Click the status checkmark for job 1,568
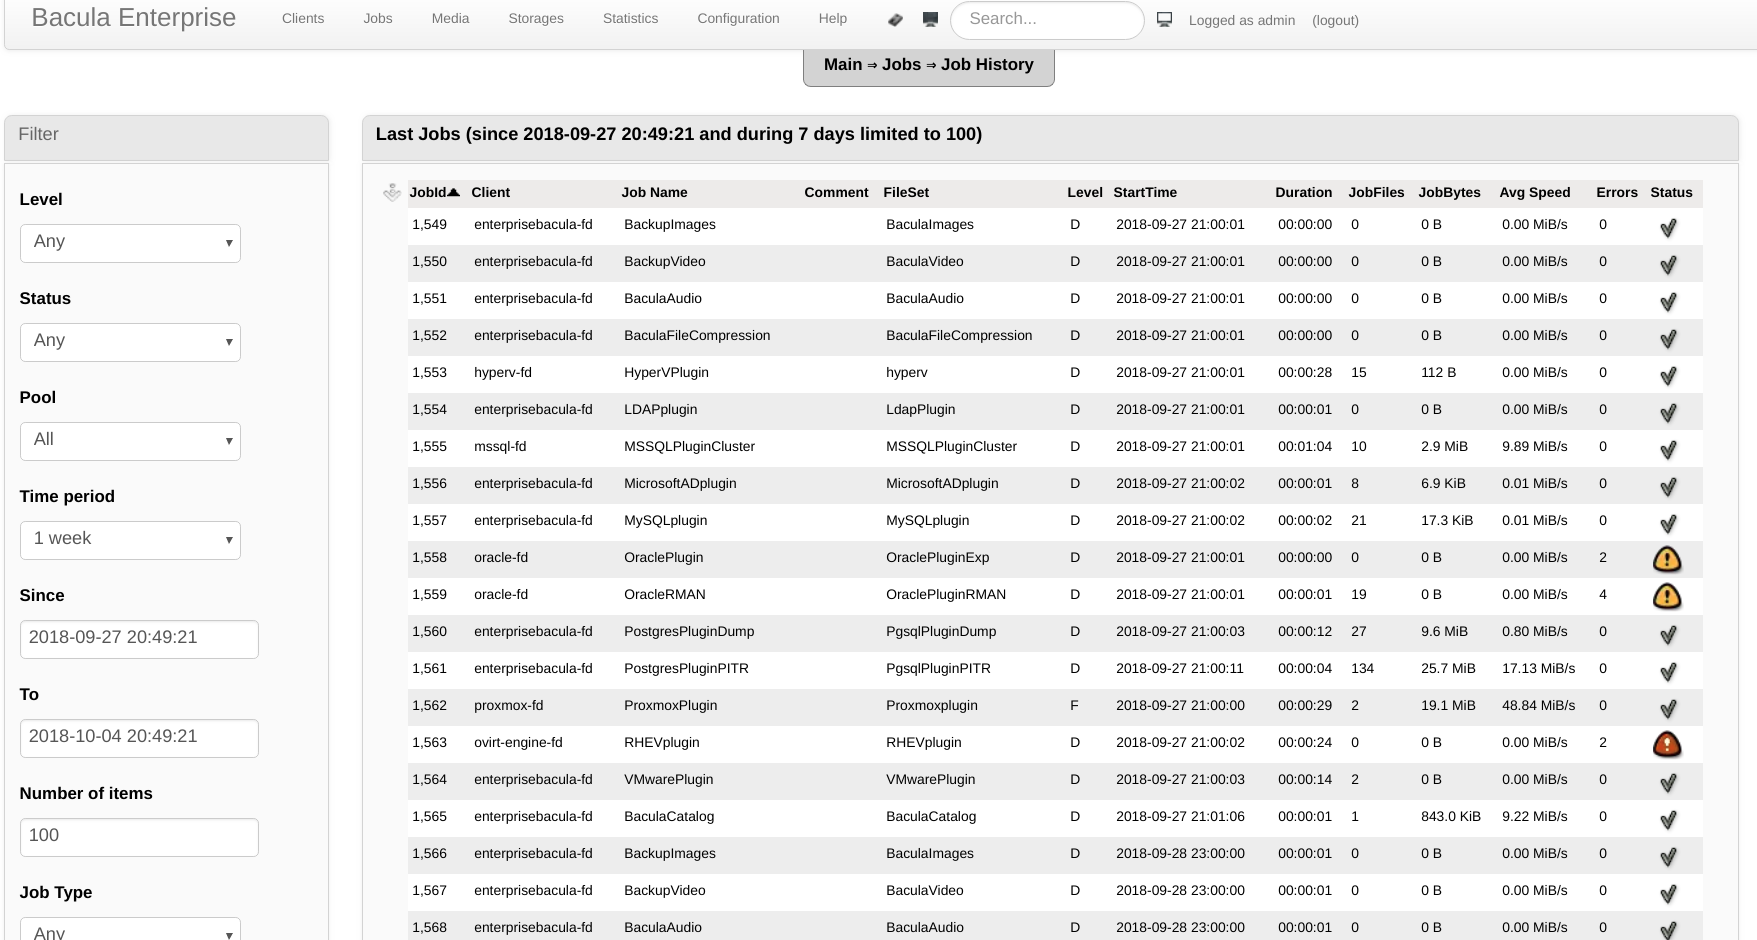This screenshot has width=1757, height=940. tap(1668, 930)
